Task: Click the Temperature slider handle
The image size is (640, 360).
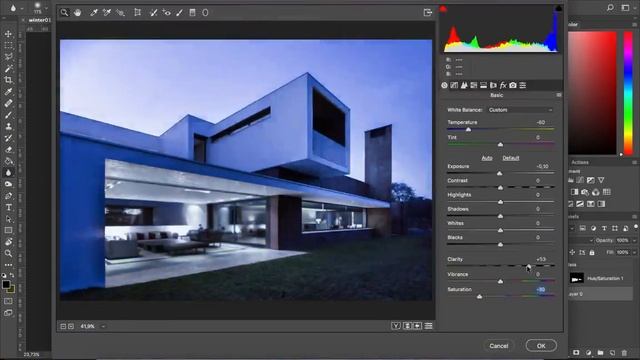Action: [469, 129]
